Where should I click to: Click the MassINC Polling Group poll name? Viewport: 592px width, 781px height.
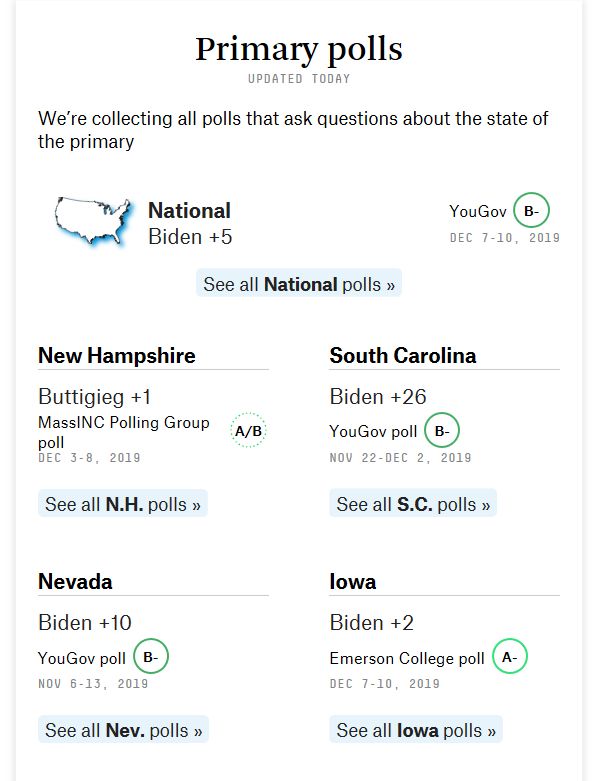(123, 432)
